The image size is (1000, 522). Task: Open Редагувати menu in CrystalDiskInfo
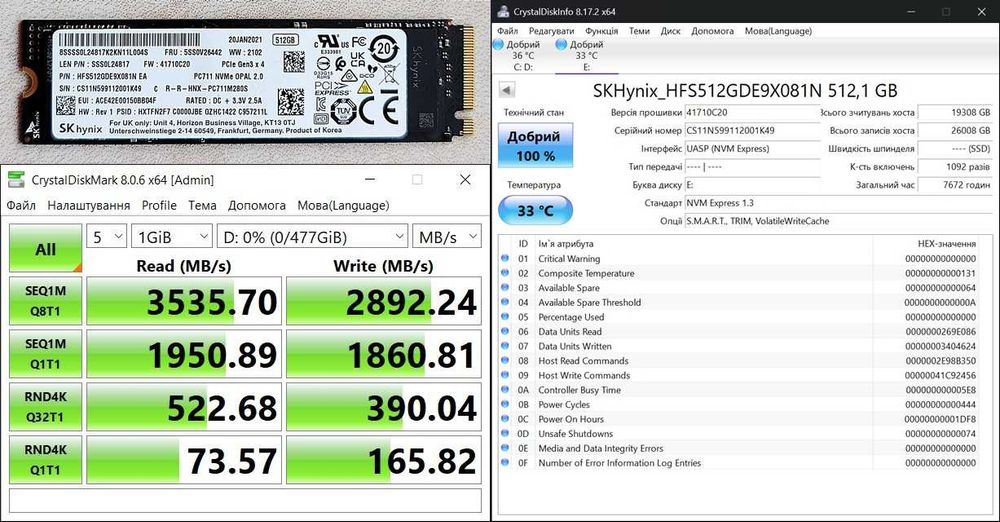click(551, 31)
